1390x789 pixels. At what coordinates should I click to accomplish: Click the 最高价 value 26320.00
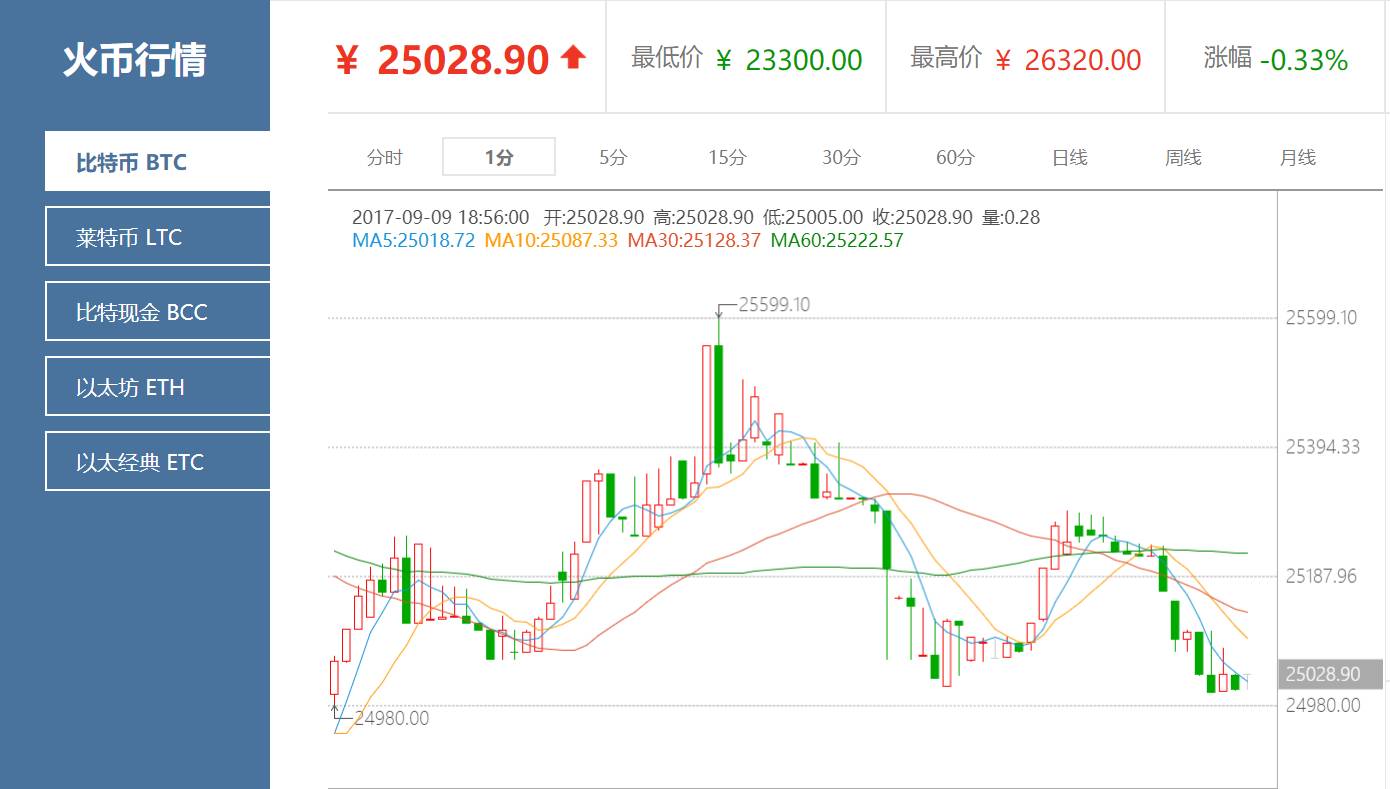[1083, 60]
